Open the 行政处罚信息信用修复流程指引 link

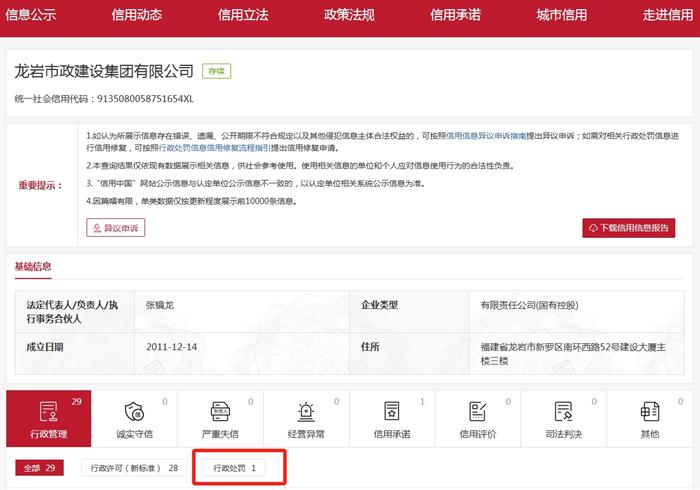tap(211, 148)
